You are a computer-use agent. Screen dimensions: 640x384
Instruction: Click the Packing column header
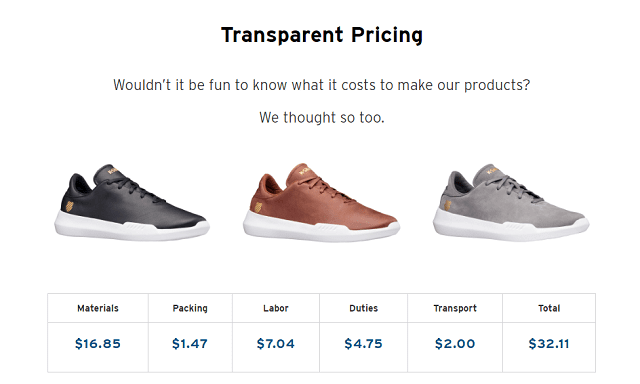[x=190, y=308]
